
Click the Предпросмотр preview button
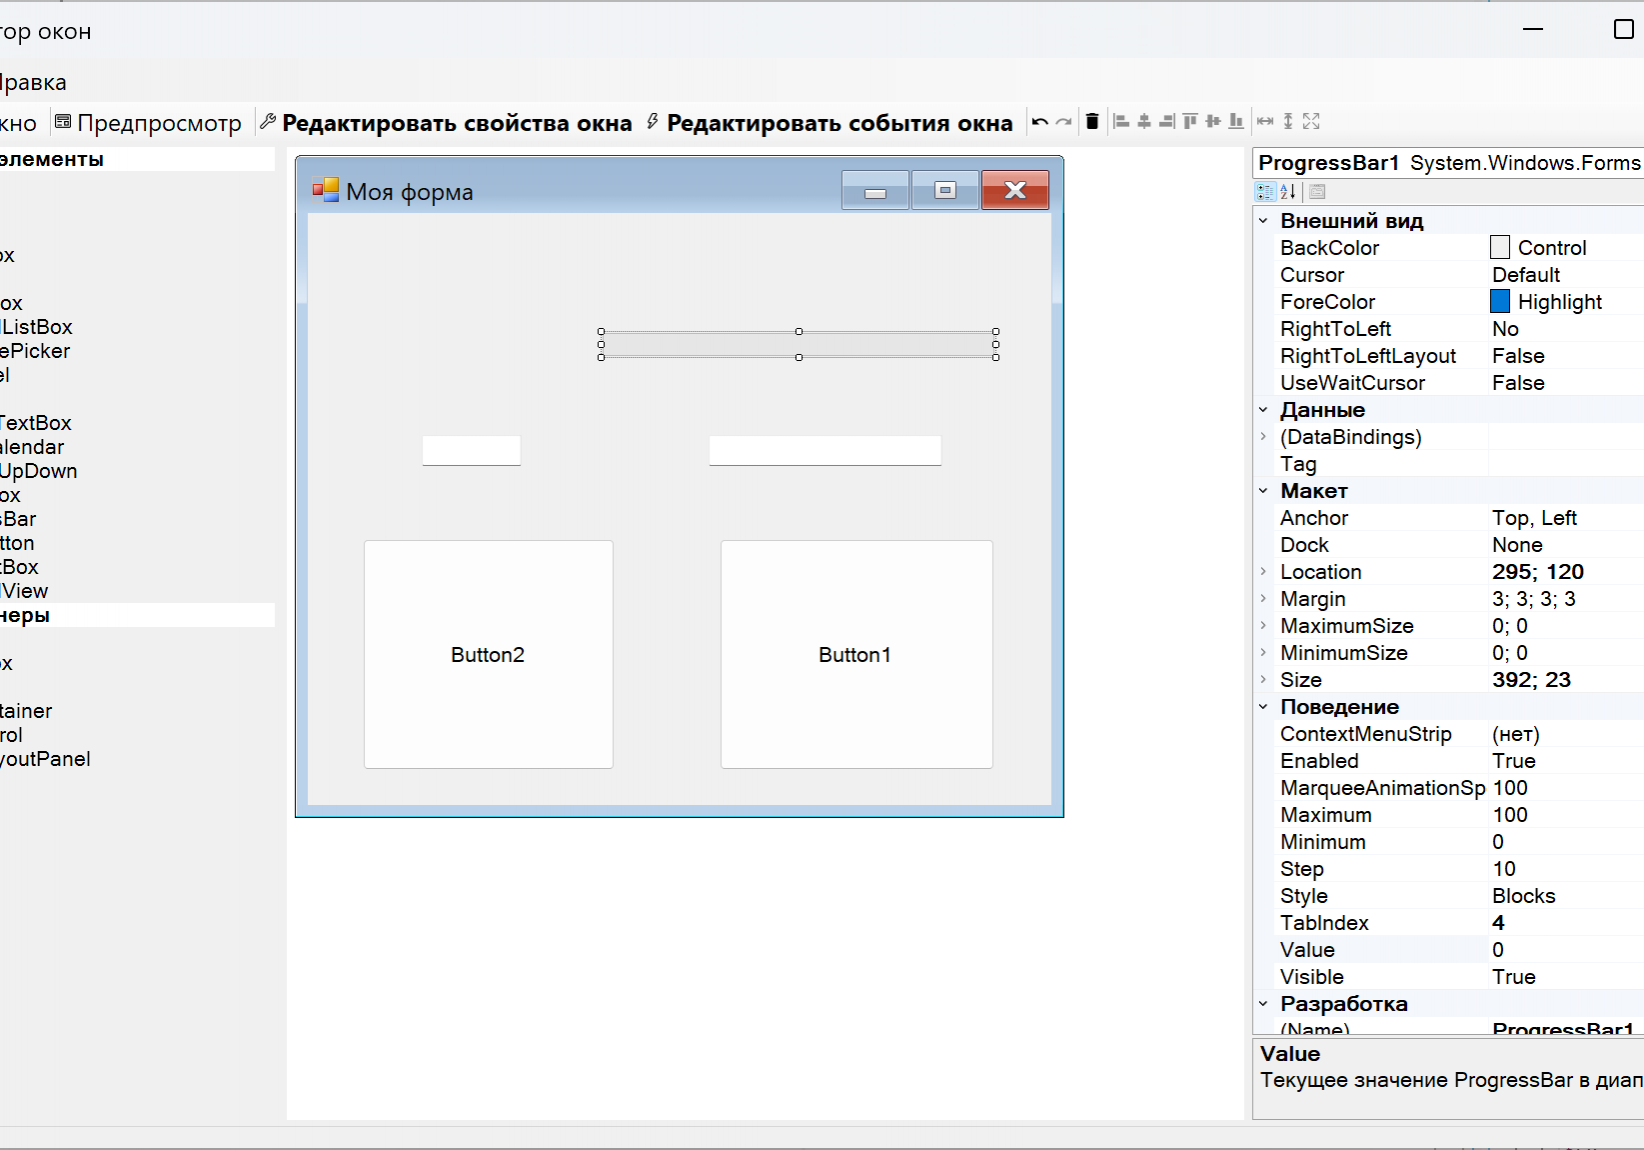(148, 123)
